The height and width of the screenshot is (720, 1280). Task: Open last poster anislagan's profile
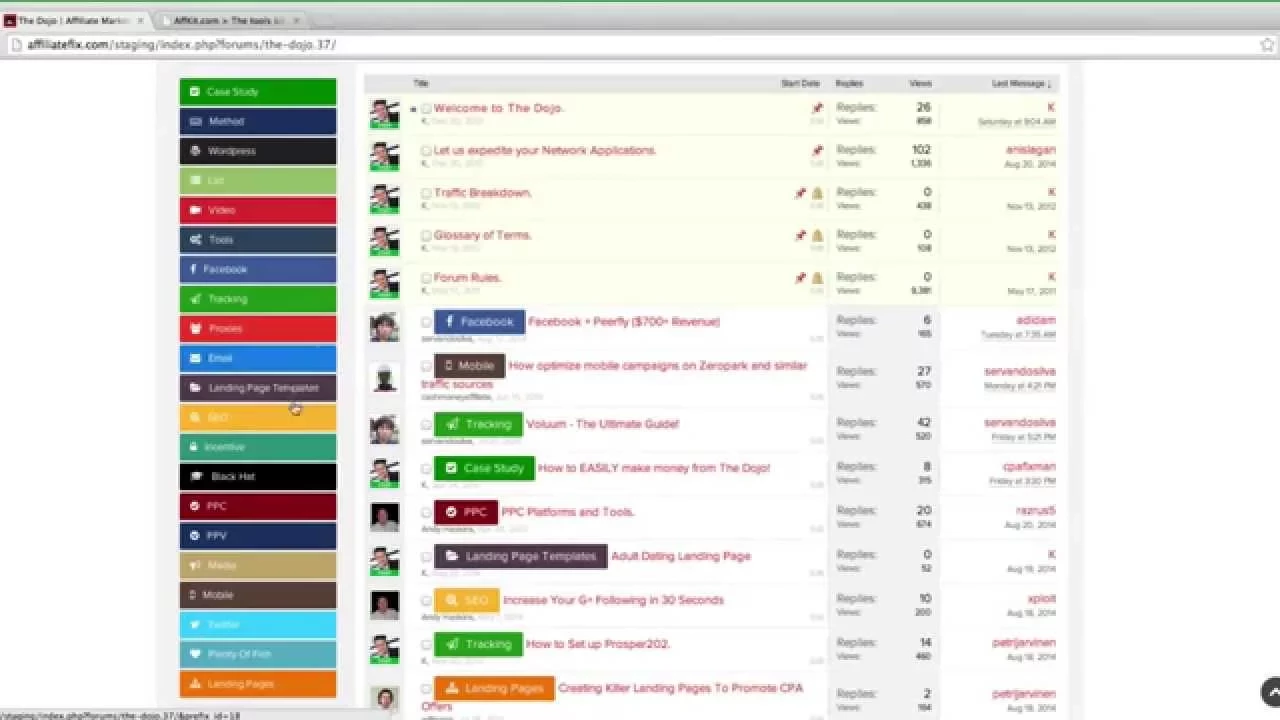pos(1030,150)
